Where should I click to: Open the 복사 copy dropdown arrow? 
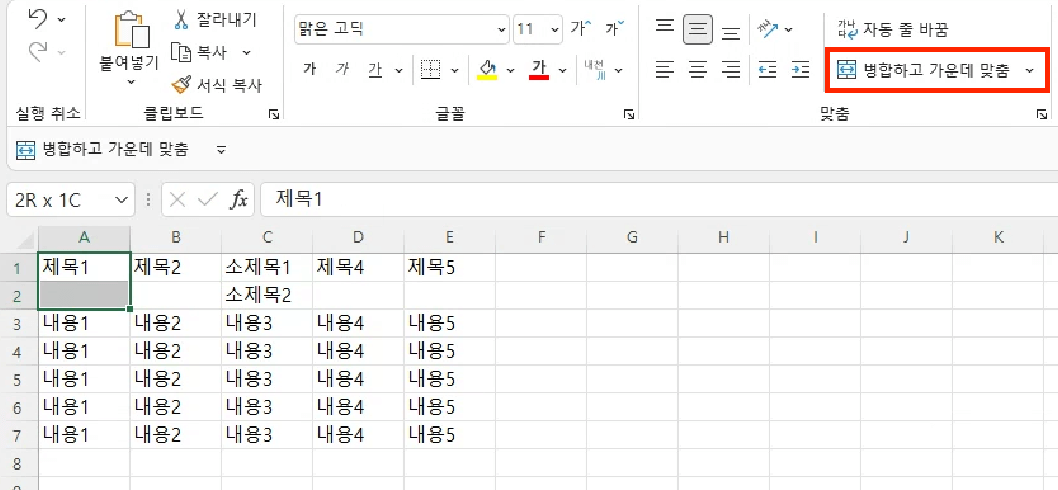(246, 52)
